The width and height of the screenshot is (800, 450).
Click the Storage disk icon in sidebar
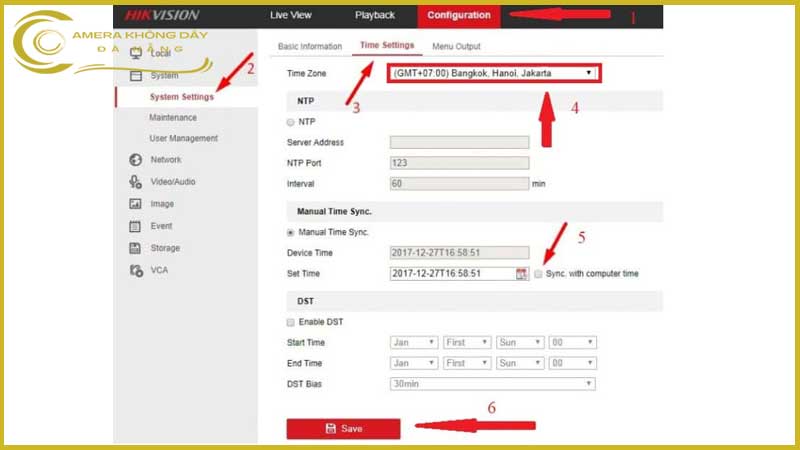tap(135, 248)
